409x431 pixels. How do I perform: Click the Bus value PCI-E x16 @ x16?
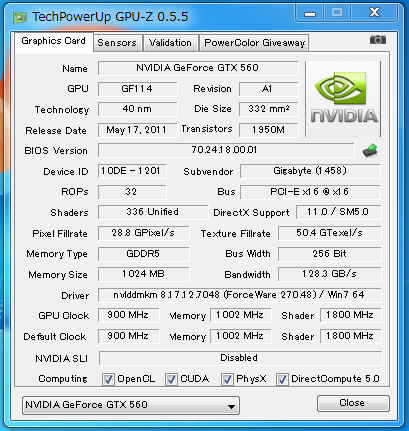coord(310,192)
